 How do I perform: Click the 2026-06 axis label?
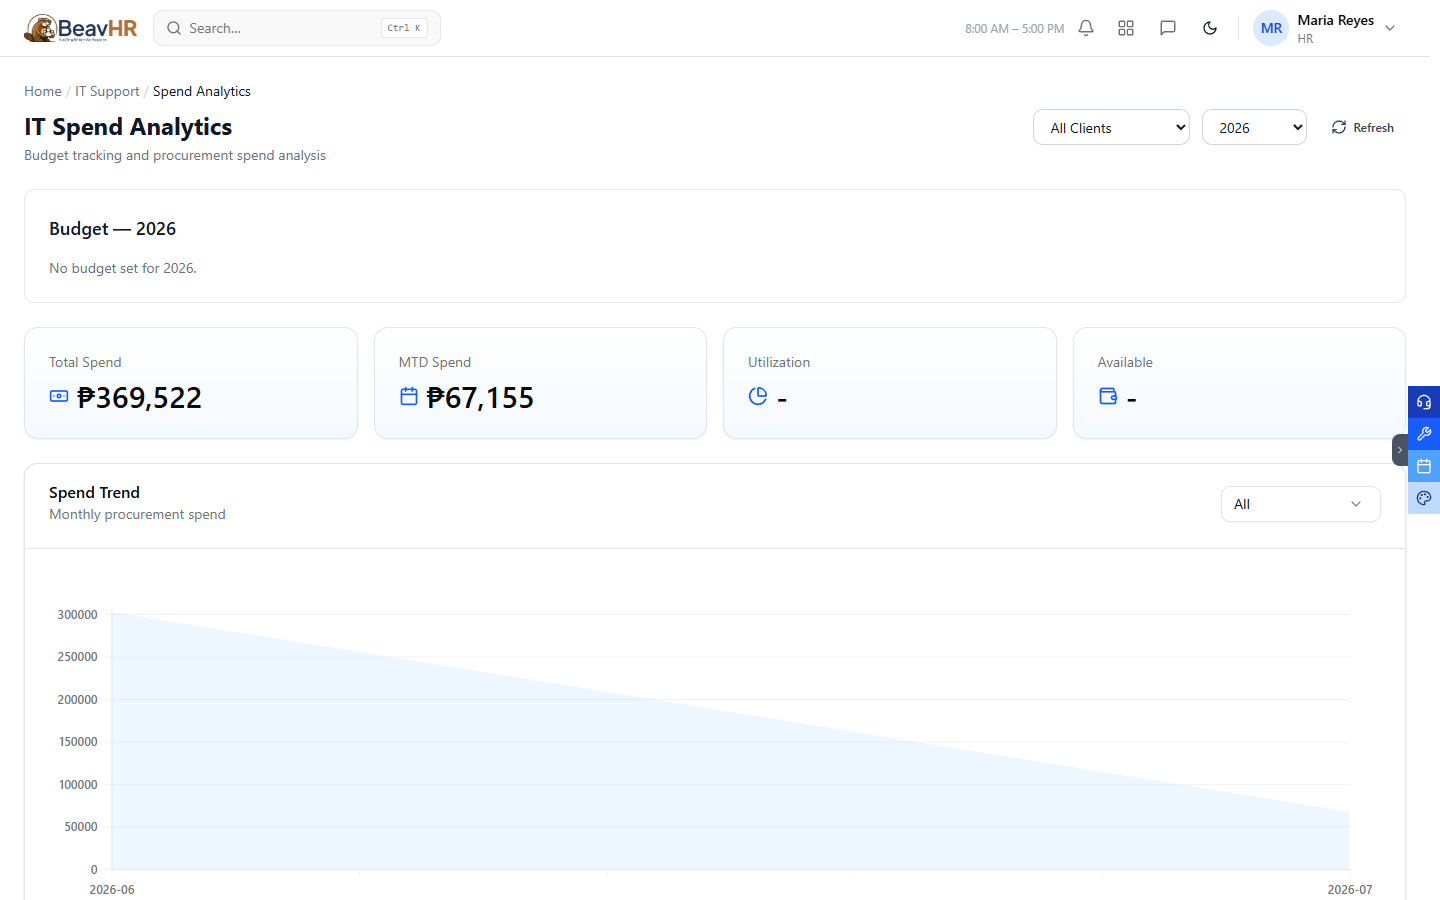pyautogui.click(x=112, y=889)
